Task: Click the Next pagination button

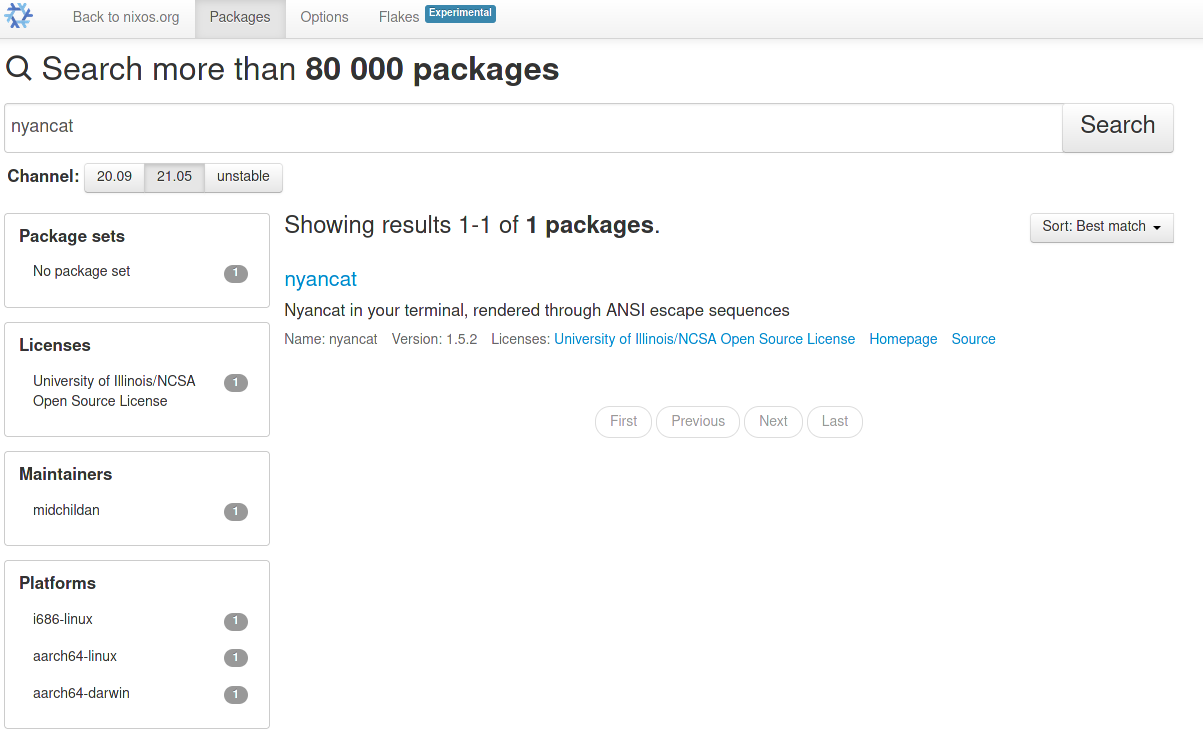Action: coord(773,421)
